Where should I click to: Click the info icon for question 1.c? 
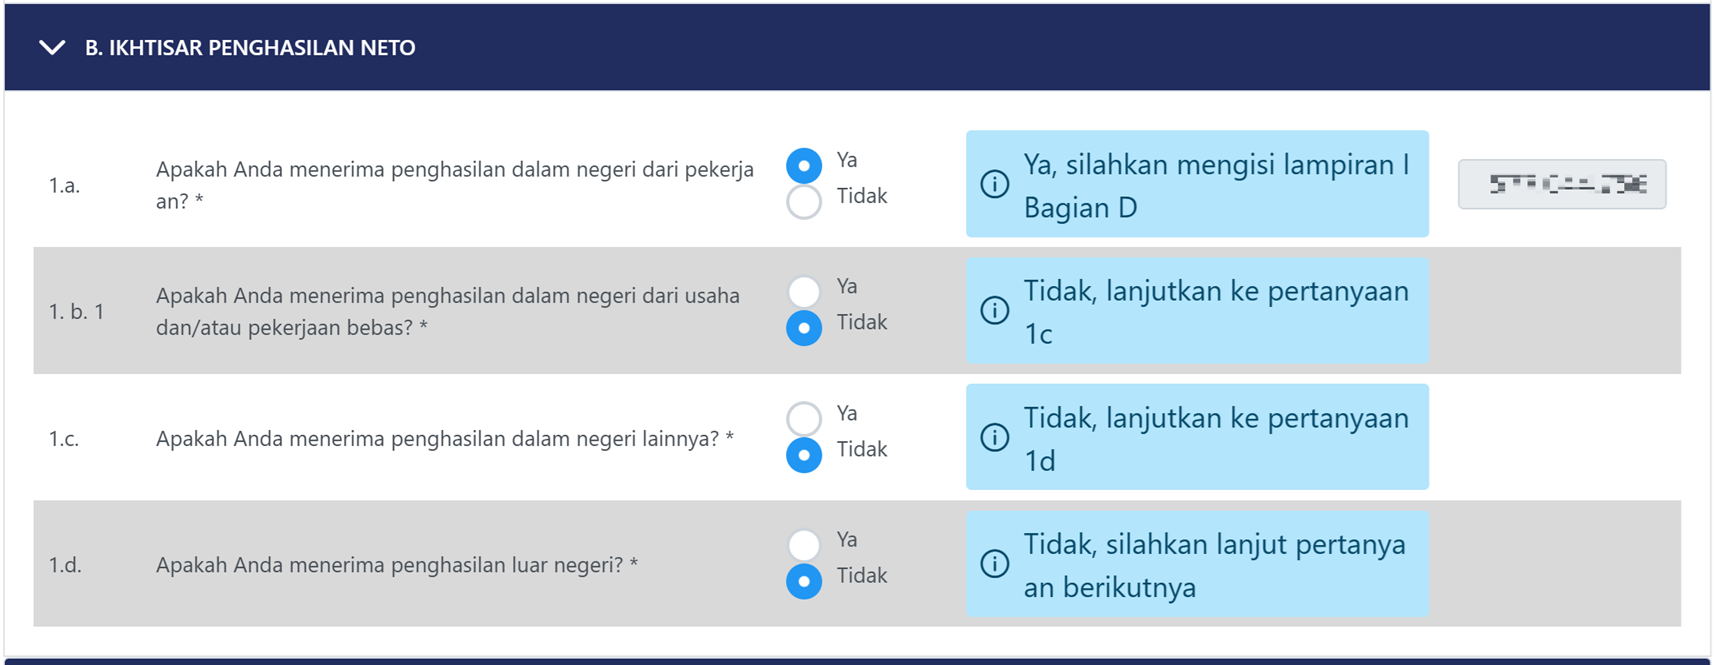click(994, 437)
